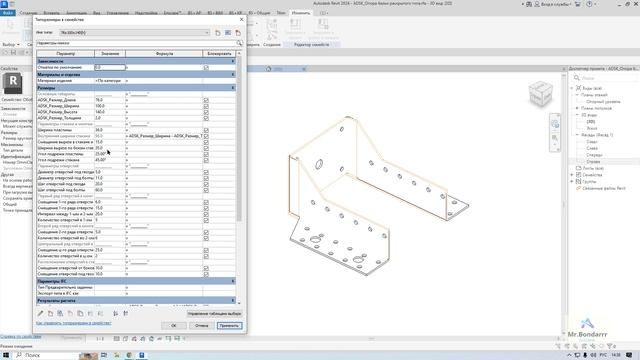Collapse the Размеры group header
This screenshot has height=360, width=640.
[233, 88]
